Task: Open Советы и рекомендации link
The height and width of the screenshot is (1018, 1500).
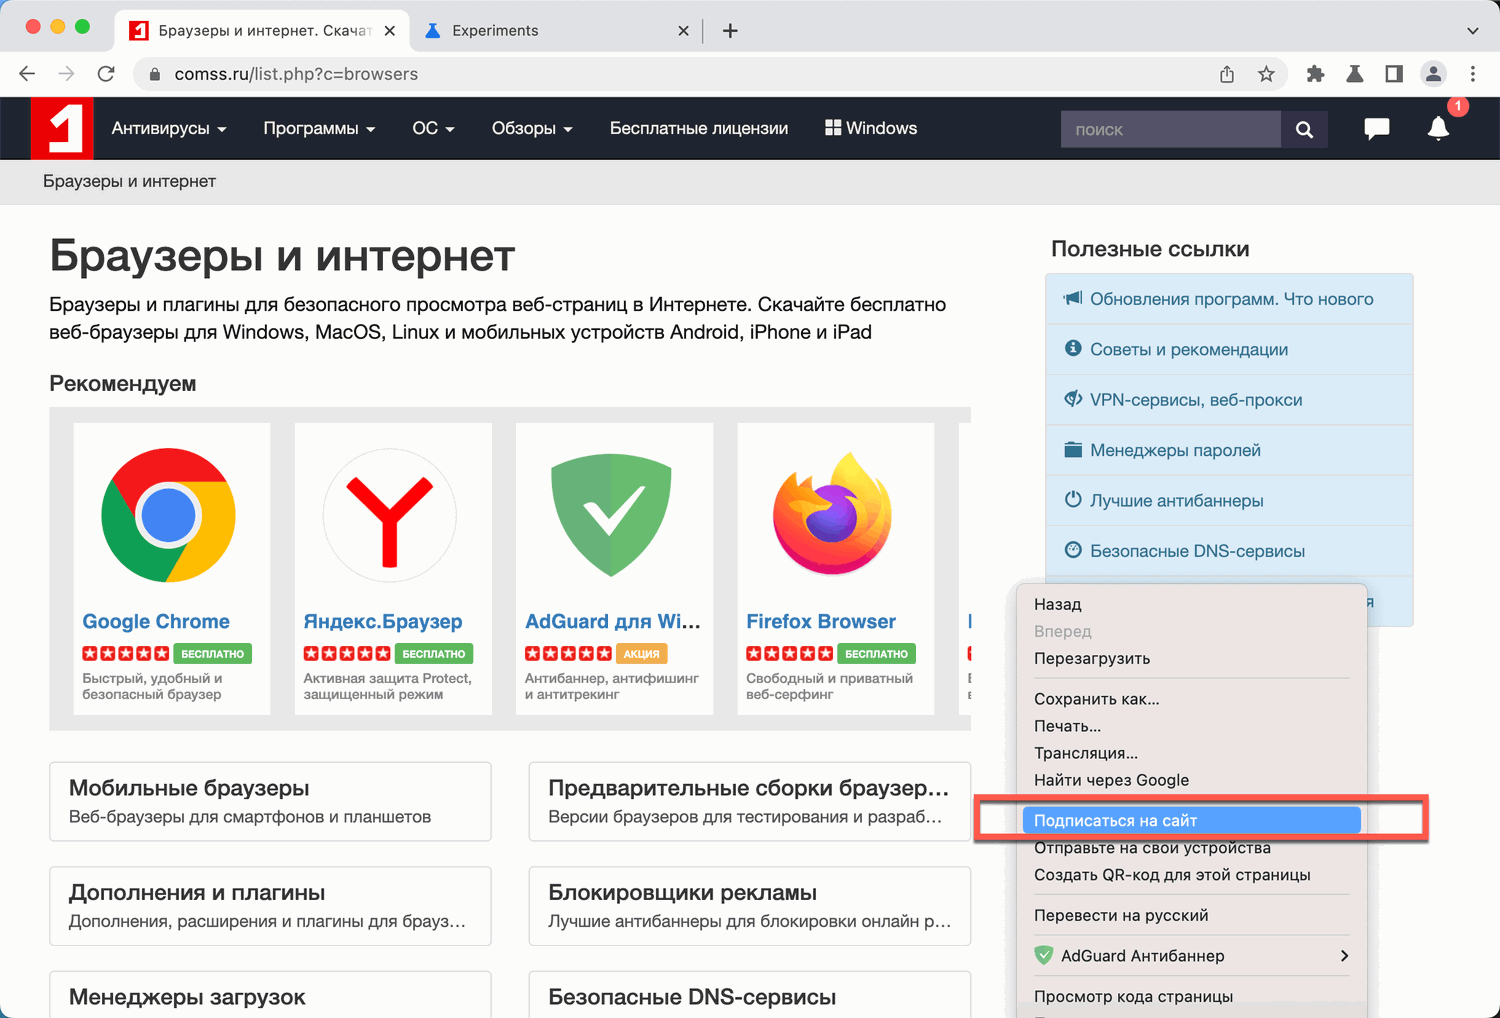Action: (x=1229, y=349)
